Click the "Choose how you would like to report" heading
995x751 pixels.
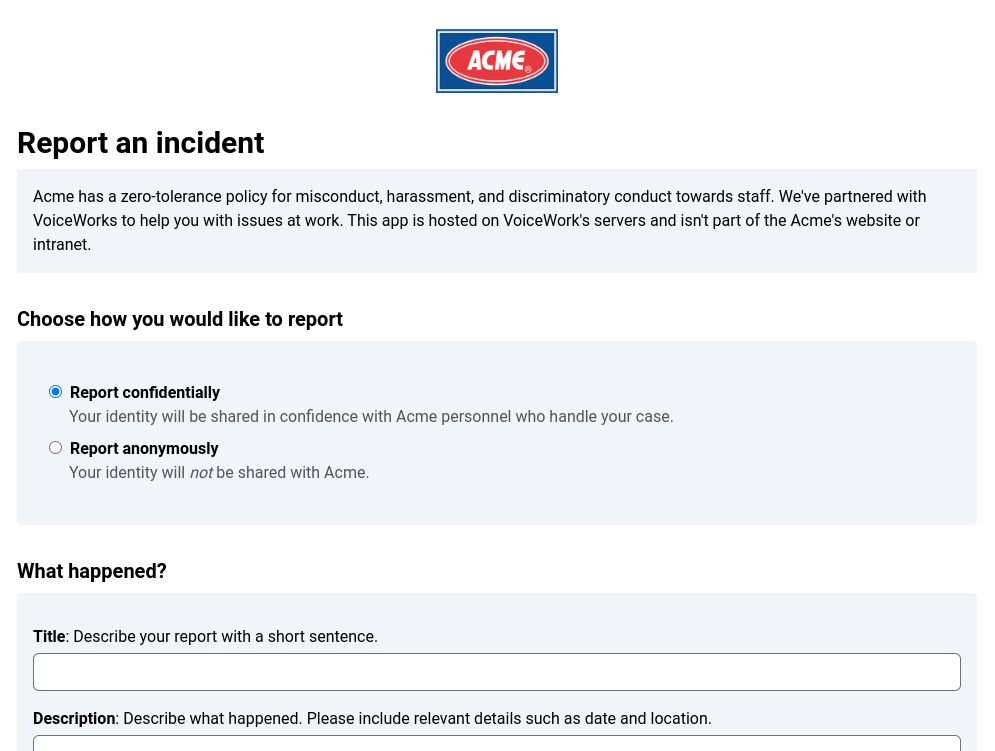coord(180,319)
